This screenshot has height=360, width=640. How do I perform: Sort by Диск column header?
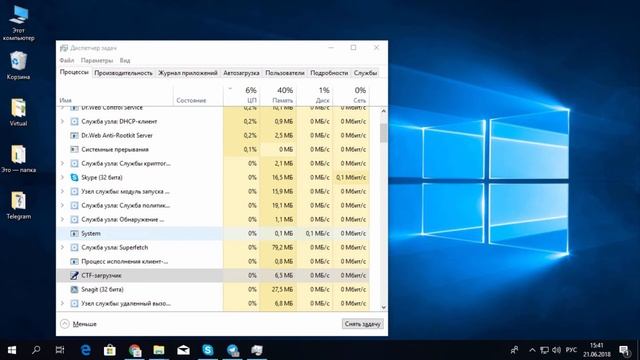(315, 95)
